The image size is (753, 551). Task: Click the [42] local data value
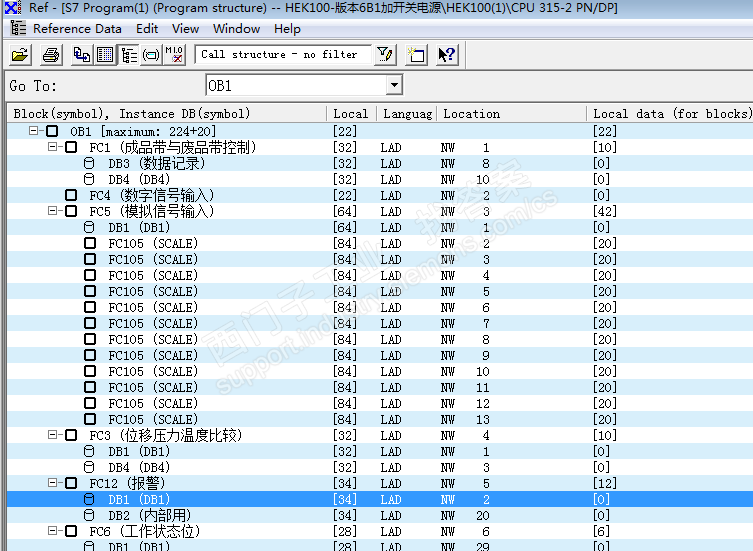point(605,211)
